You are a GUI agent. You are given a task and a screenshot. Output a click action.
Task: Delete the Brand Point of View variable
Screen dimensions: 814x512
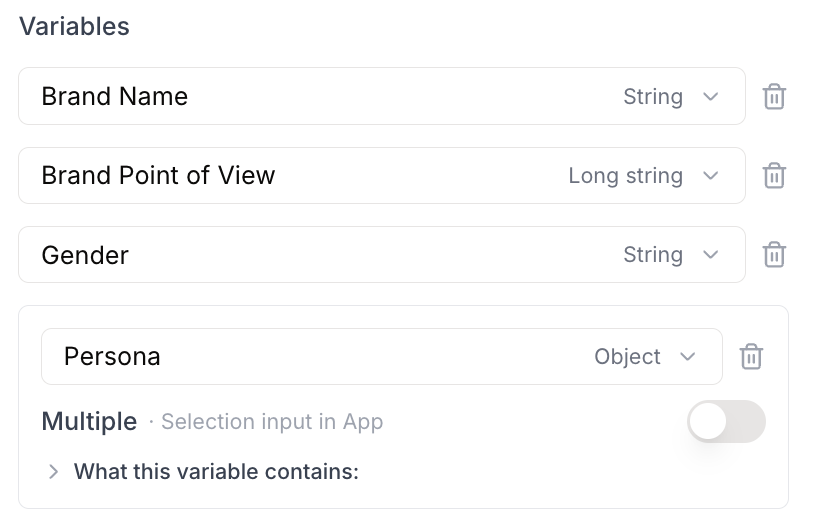click(774, 176)
